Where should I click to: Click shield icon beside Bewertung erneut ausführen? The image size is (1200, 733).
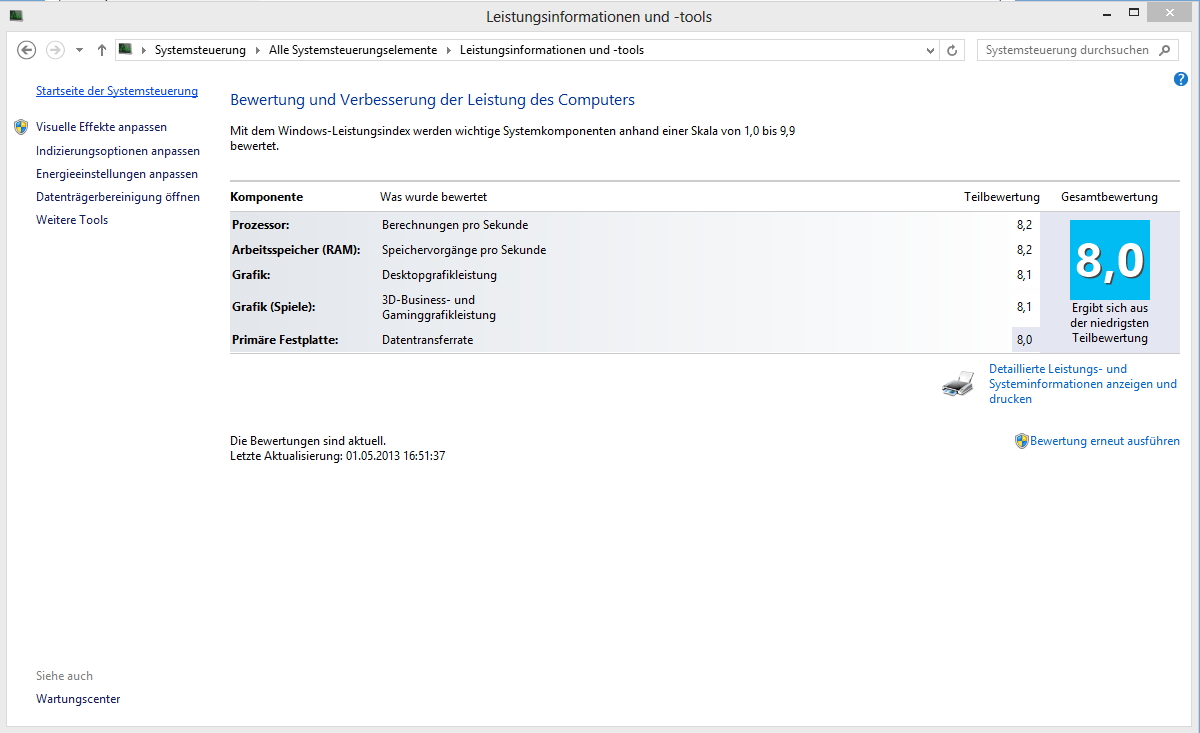click(x=1021, y=441)
